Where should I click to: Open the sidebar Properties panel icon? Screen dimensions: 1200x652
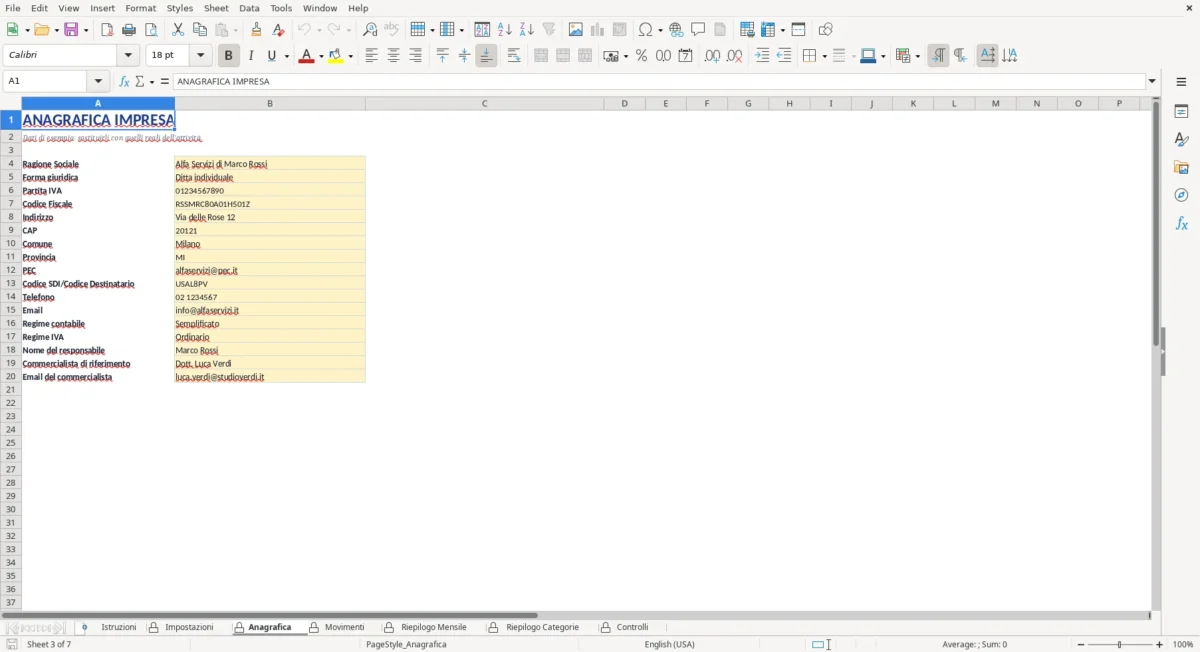[1182, 111]
